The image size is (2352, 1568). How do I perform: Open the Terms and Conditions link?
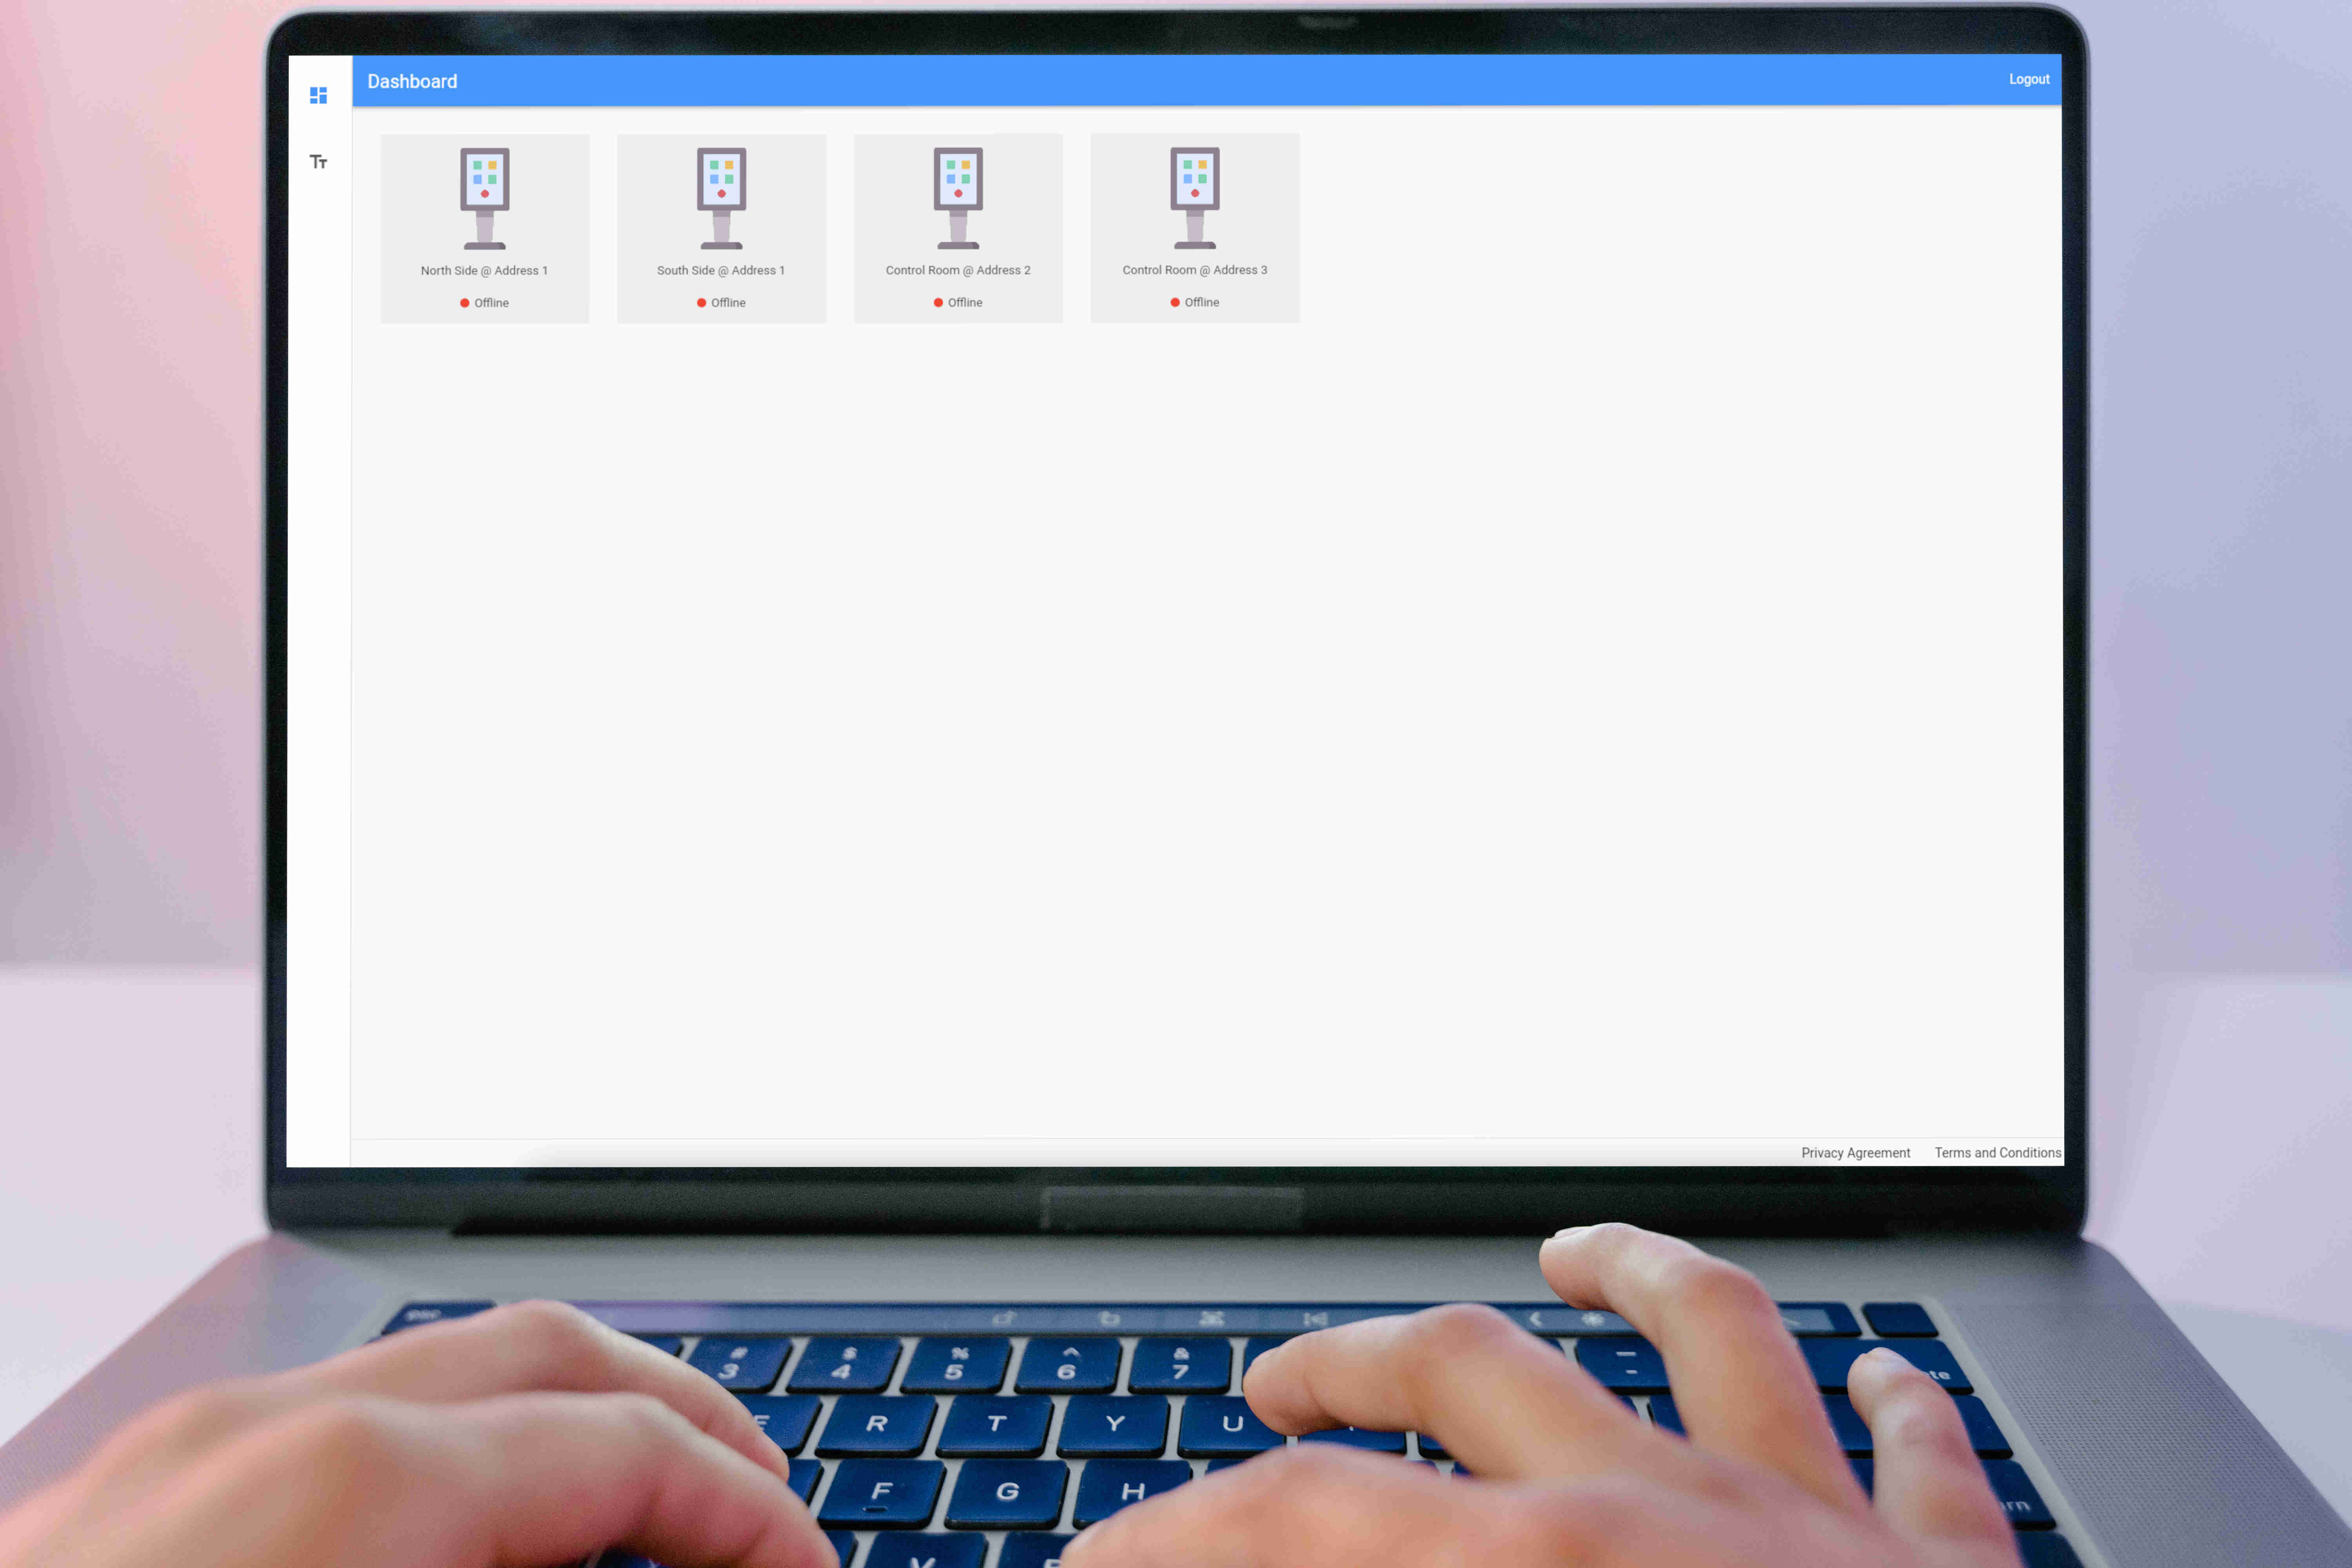pos(1997,1152)
